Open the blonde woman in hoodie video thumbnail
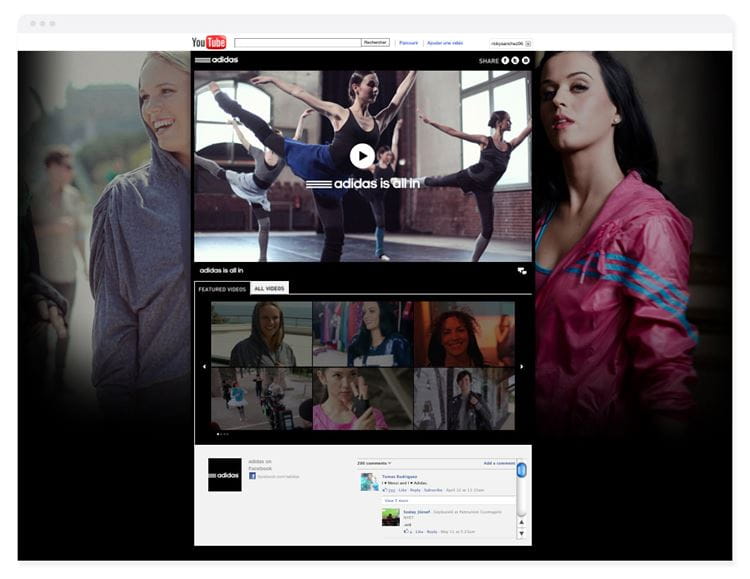This screenshot has height=579, width=750. [261, 334]
